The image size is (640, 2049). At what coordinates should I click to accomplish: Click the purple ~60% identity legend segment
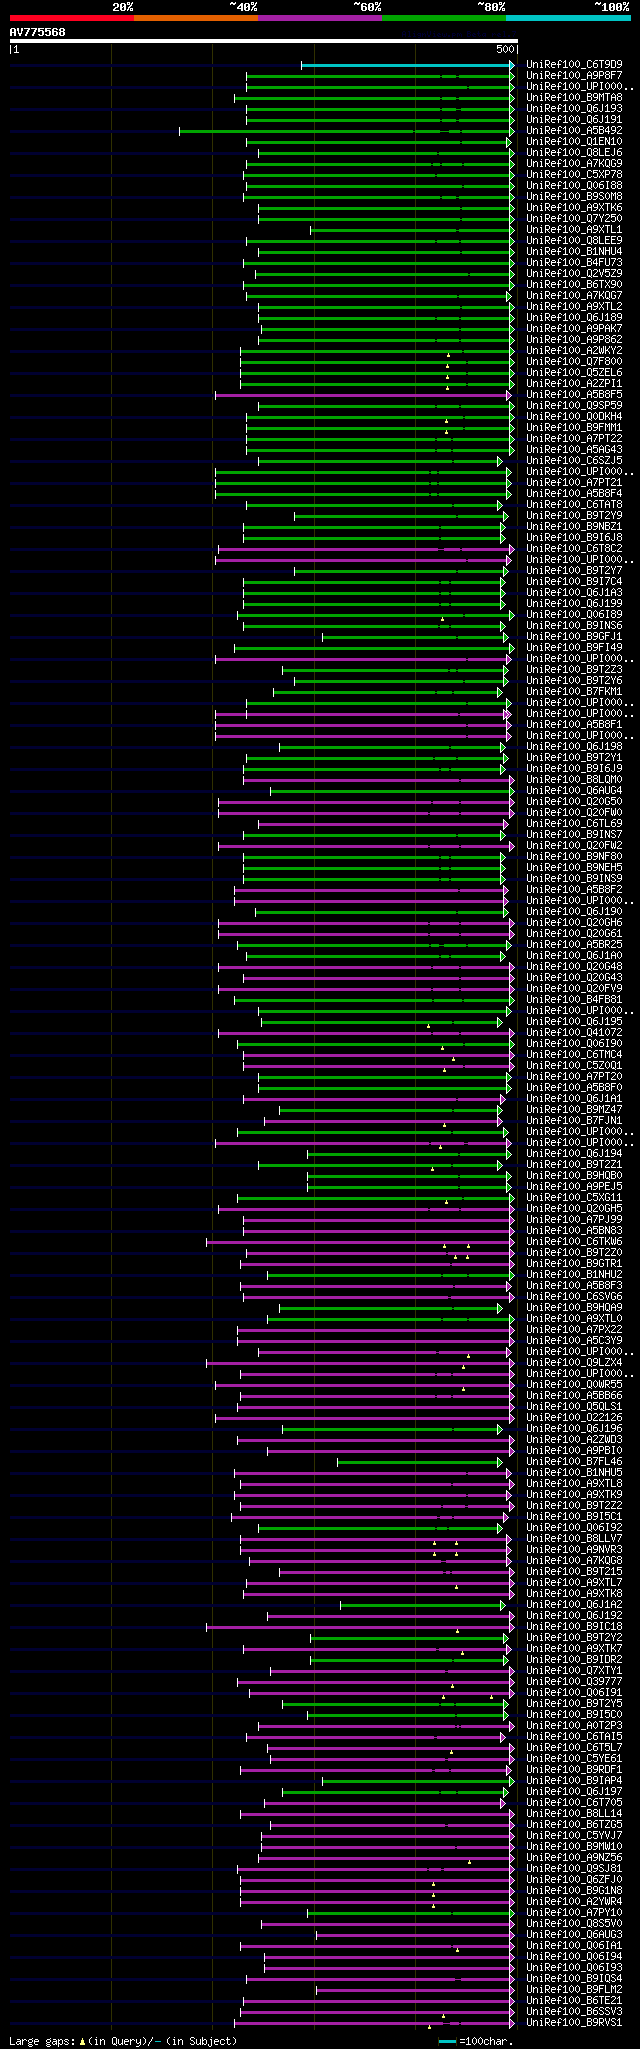[x=320, y=18]
